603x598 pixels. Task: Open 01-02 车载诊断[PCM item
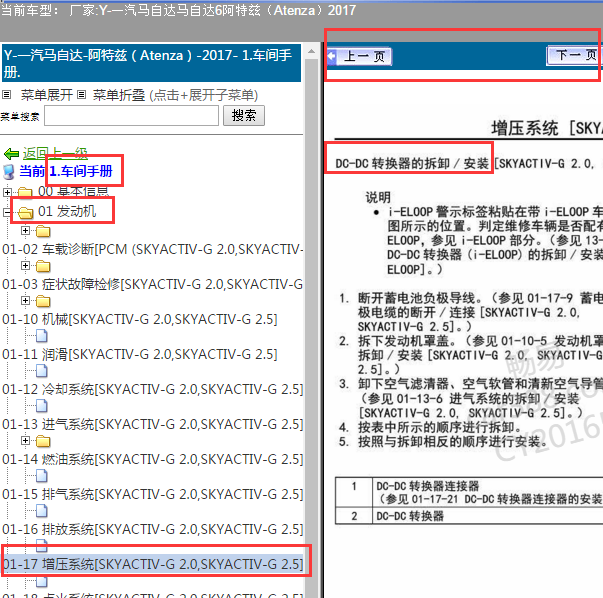152,250
